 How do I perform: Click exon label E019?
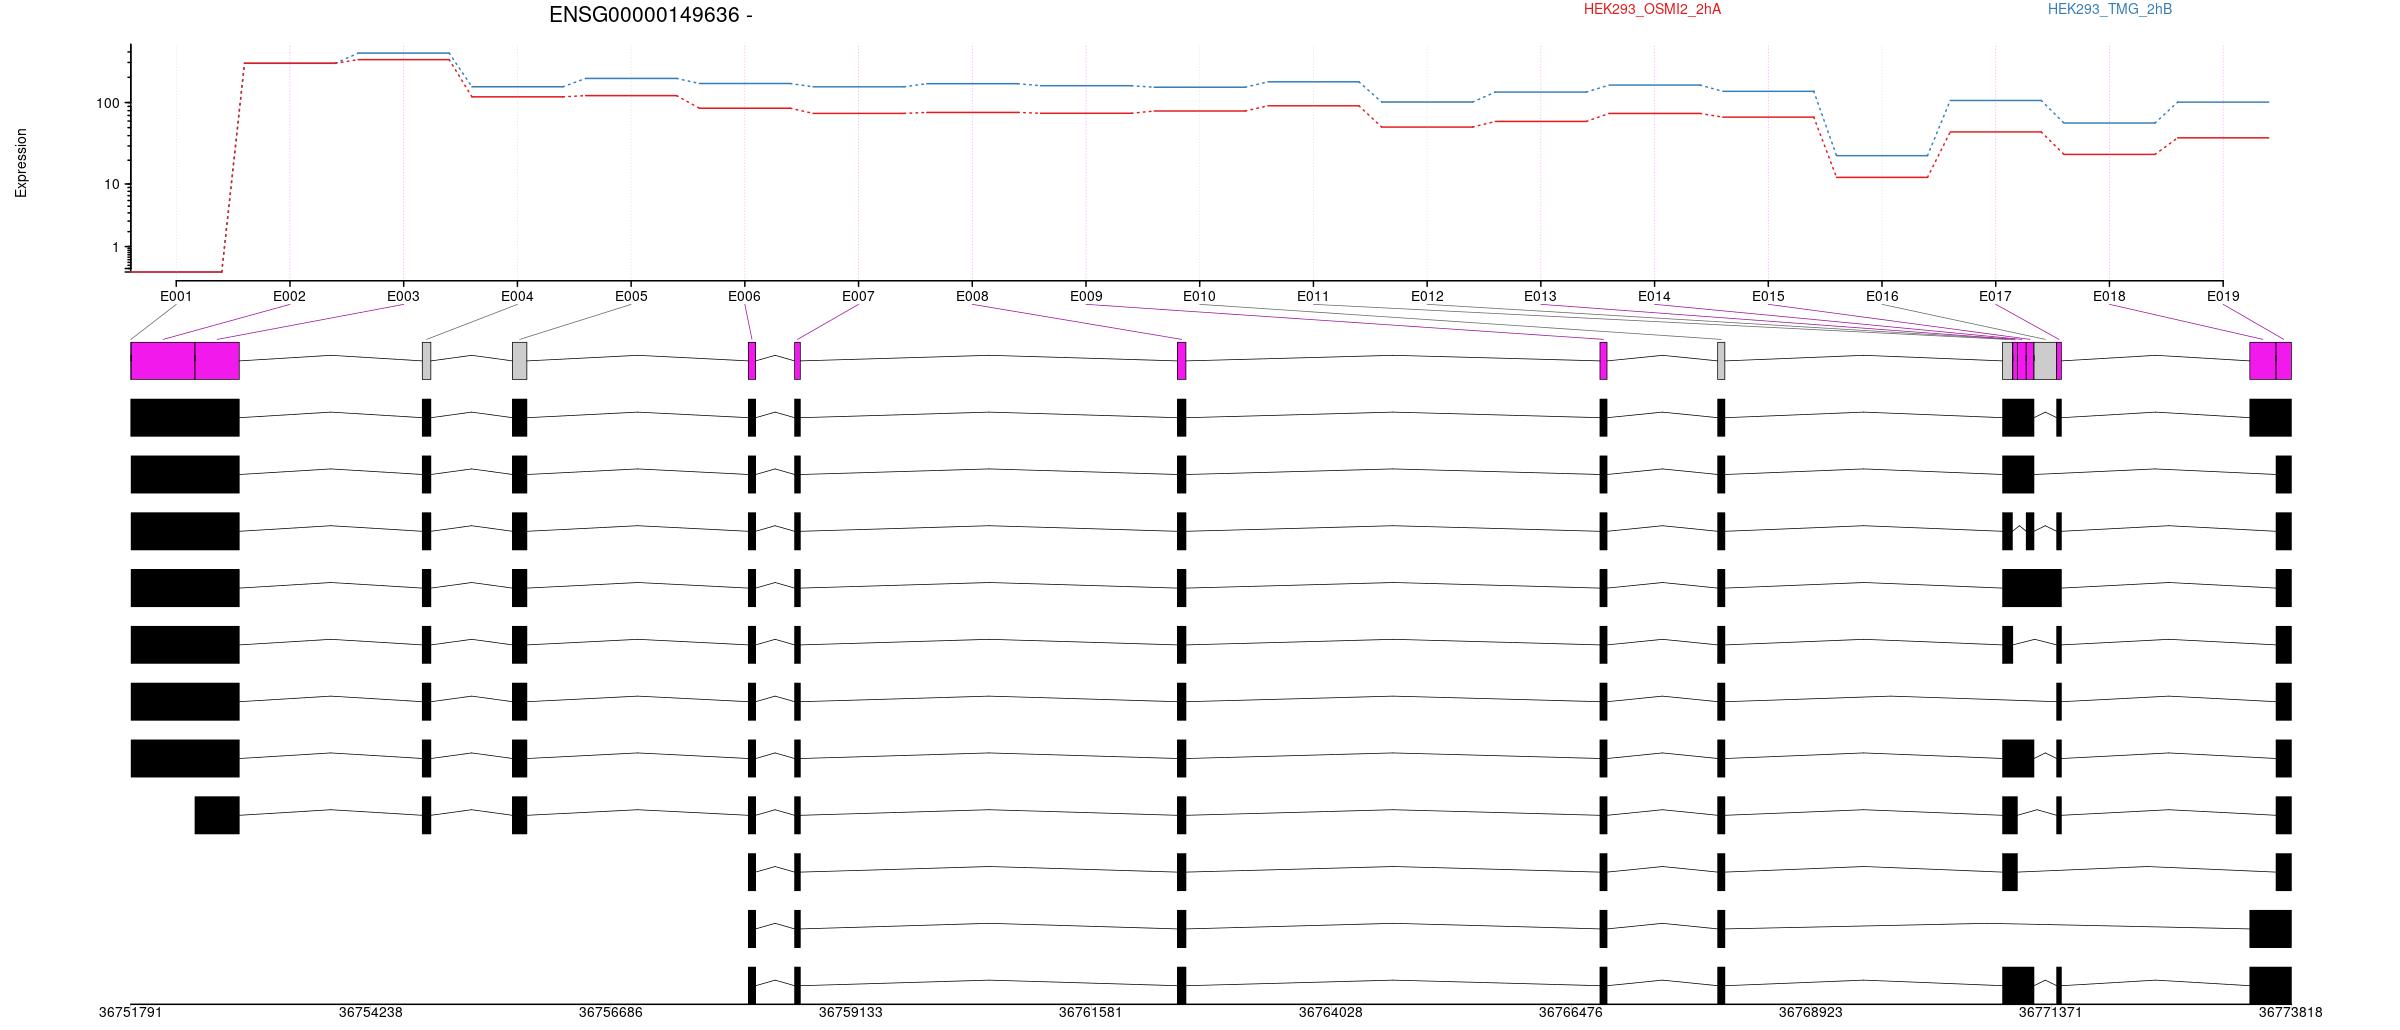[x=2223, y=296]
